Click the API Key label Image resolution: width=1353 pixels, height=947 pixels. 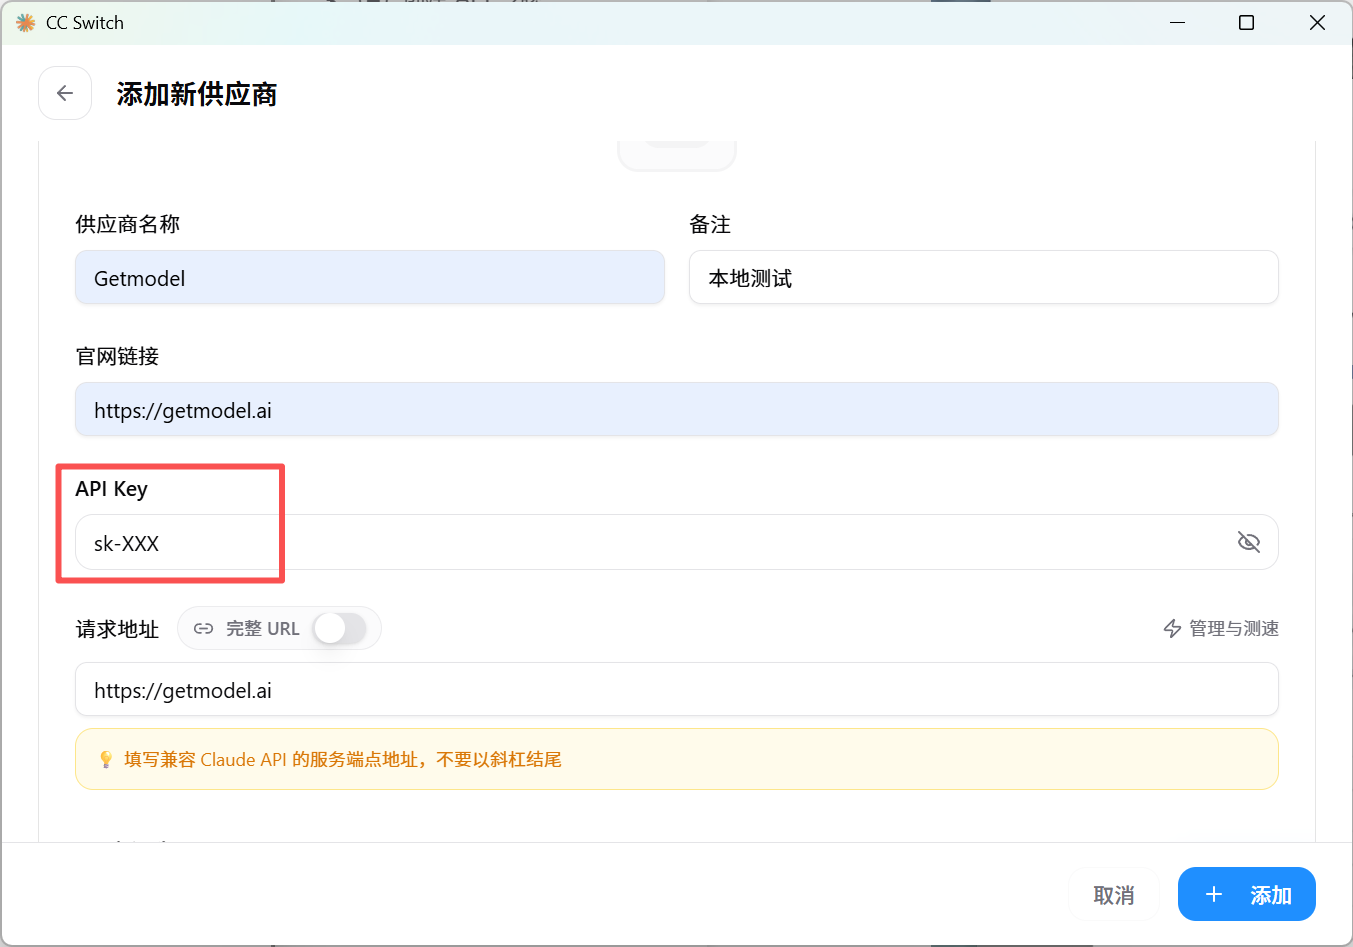(x=112, y=489)
